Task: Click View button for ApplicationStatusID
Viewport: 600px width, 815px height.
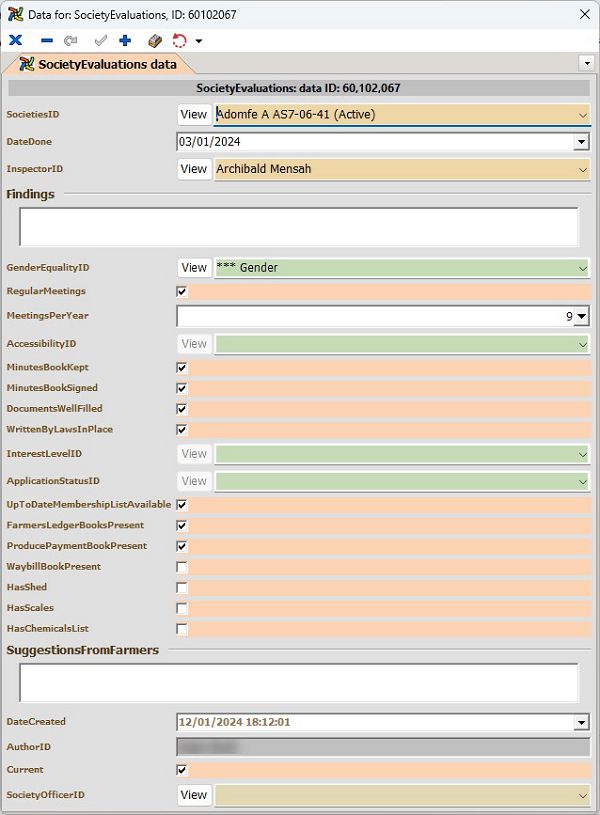Action: (194, 481)
